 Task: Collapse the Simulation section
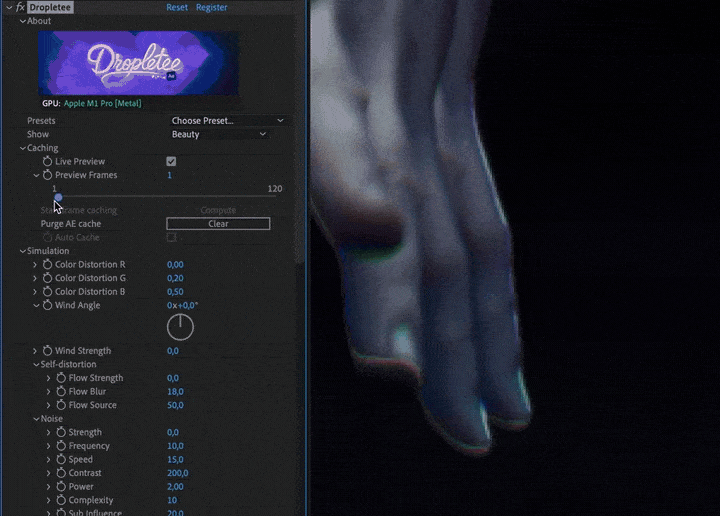[x=22, y=251]
